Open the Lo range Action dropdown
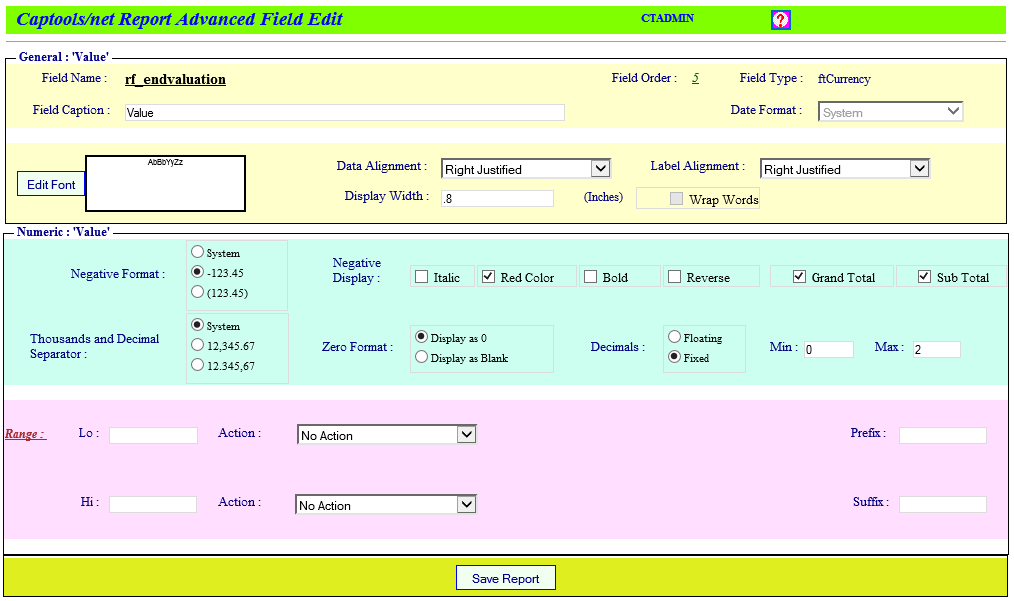 [467, 434]
